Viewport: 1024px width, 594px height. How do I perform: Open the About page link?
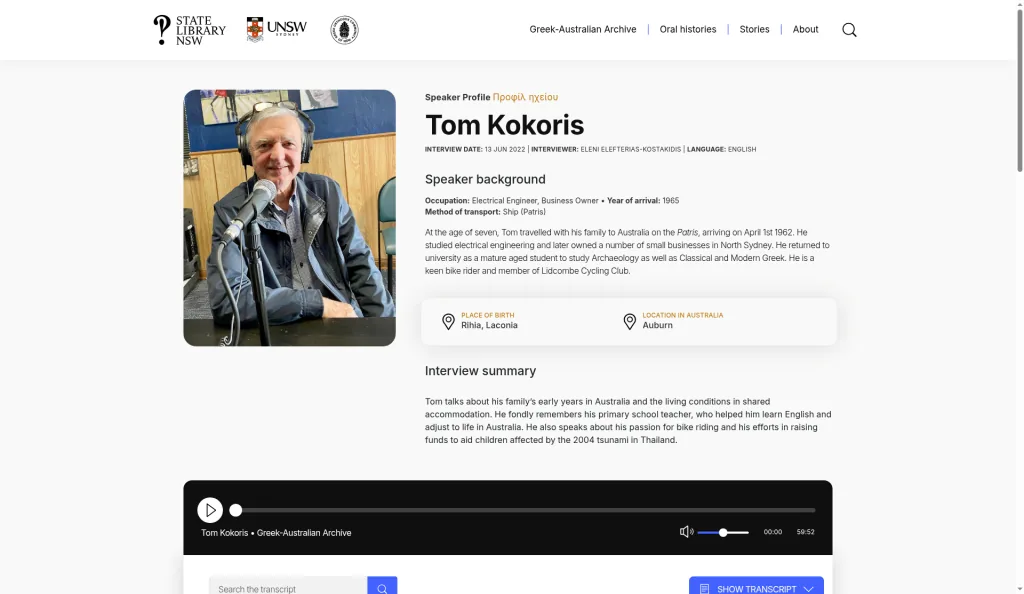[805, 29]
